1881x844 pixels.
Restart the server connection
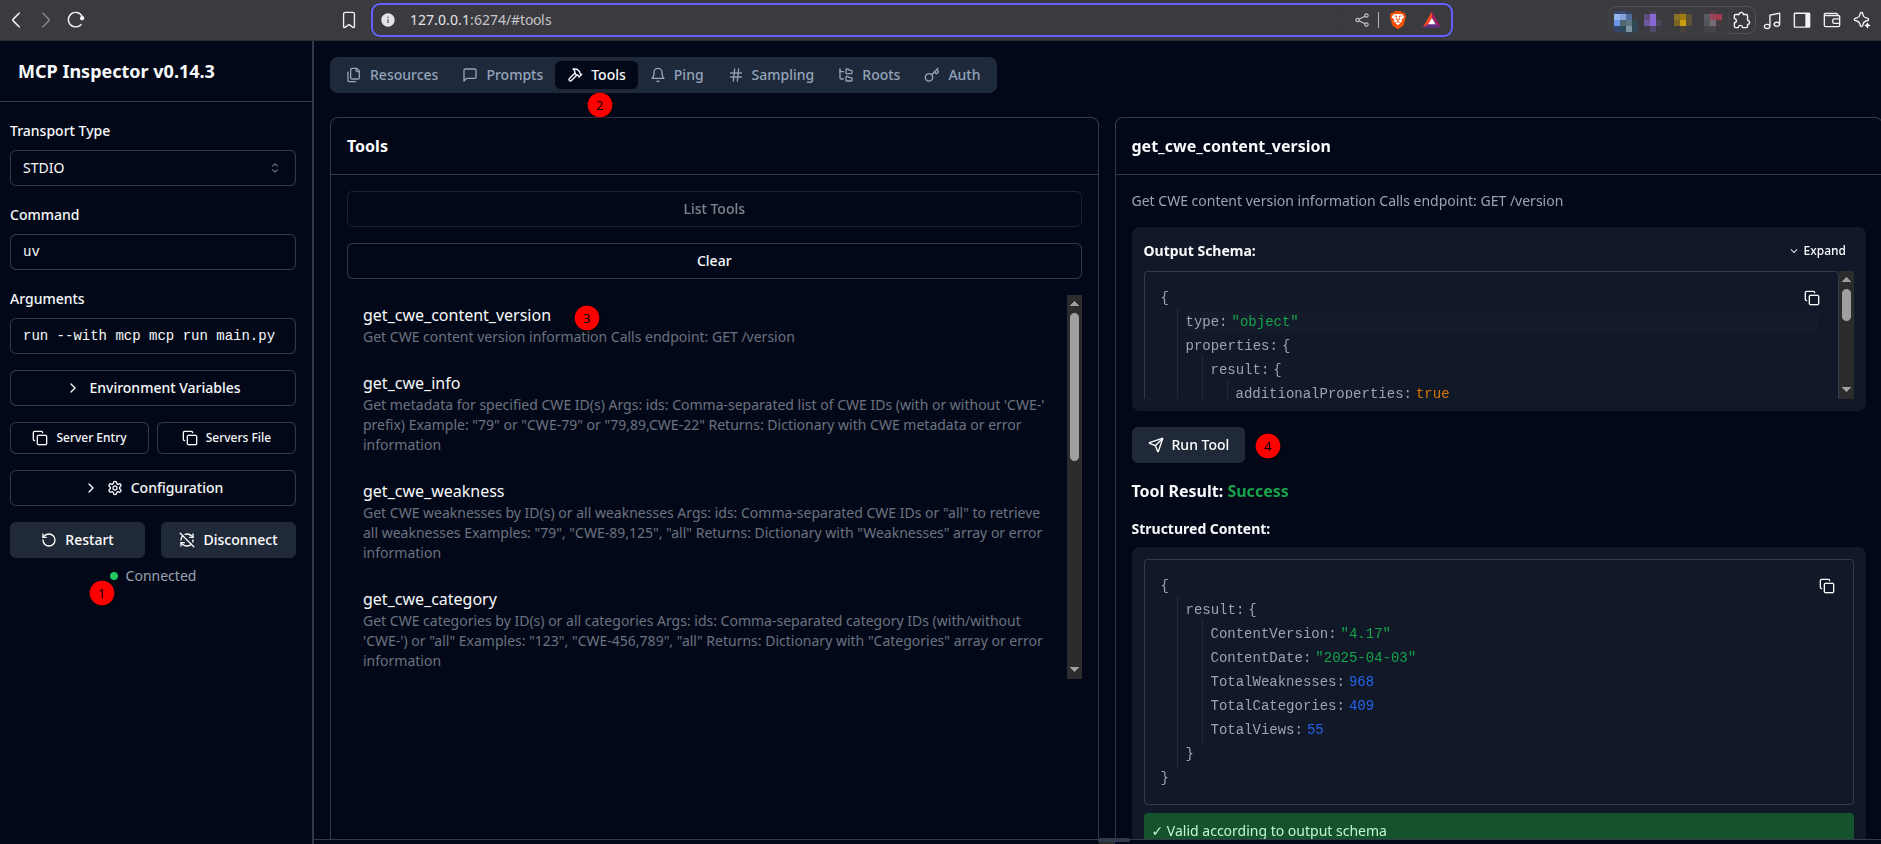click(78, 540)
